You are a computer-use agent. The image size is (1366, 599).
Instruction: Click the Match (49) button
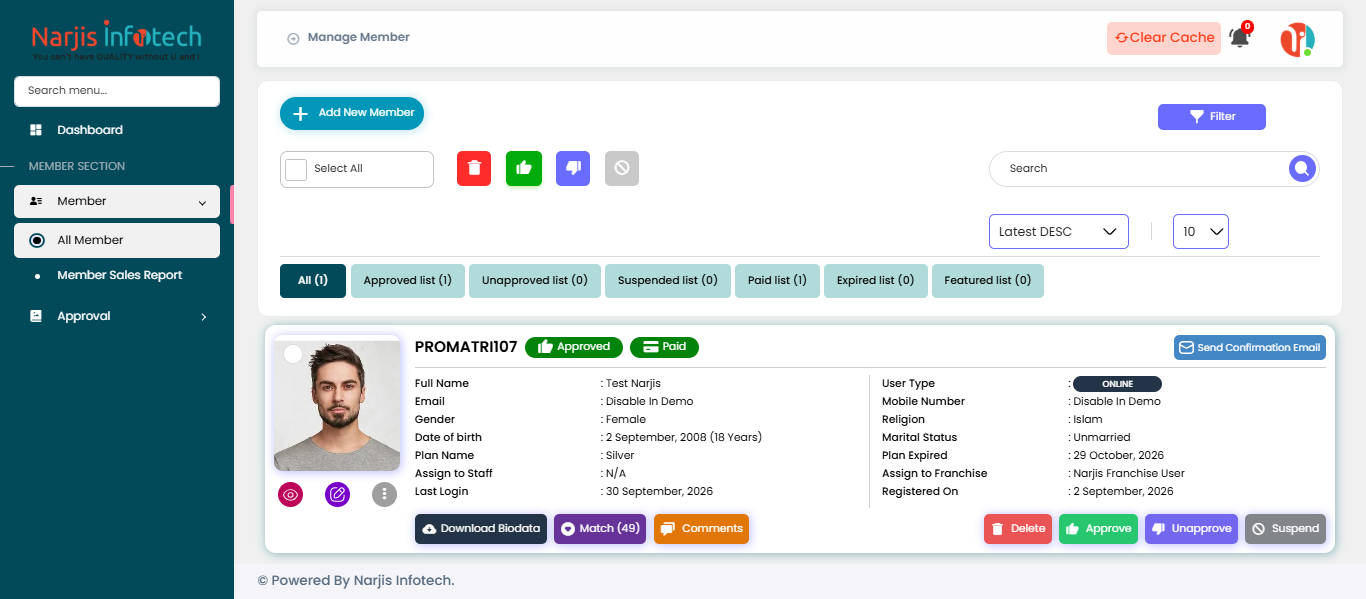(x=600, y=529)
